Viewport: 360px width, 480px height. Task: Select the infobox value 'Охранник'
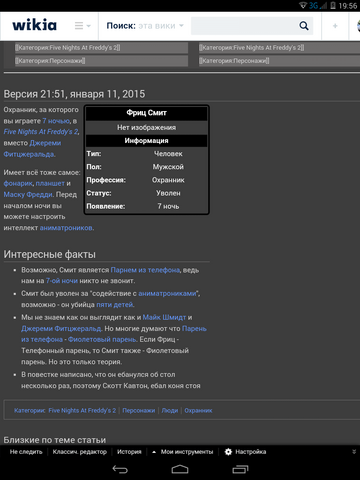coord(168,180)
